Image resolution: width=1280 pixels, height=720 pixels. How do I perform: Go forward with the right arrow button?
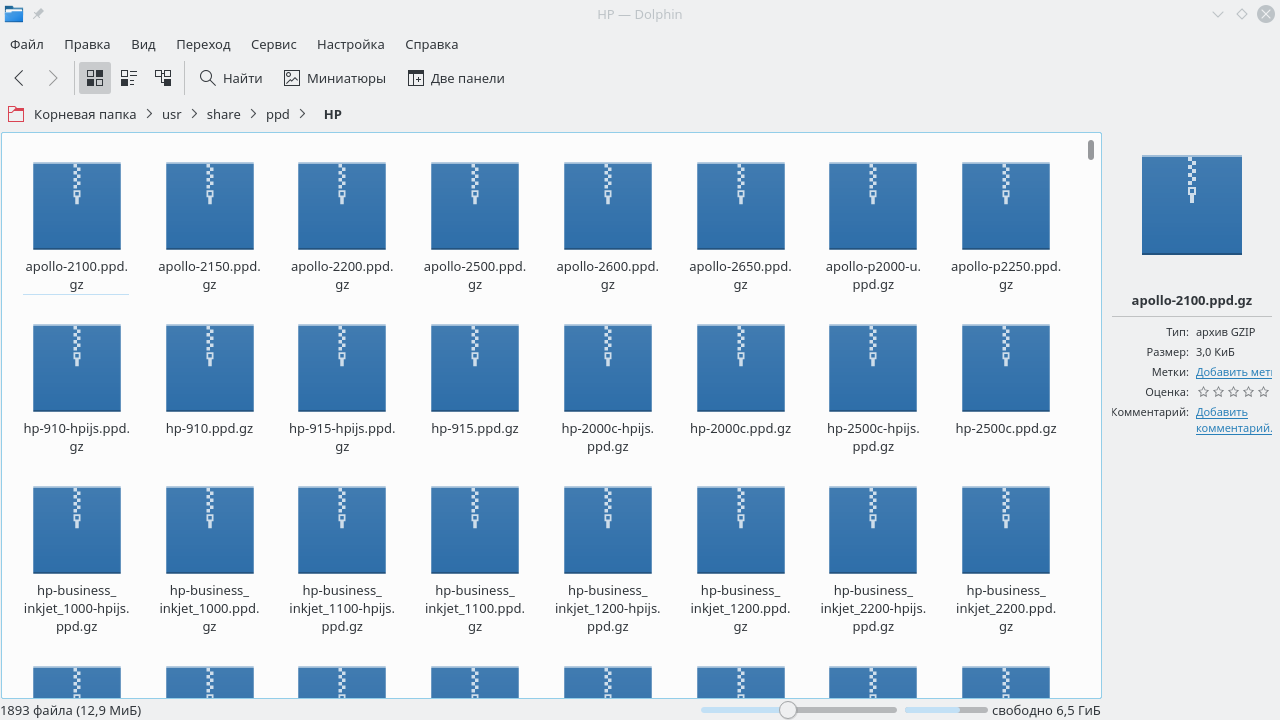pos(53,78)
